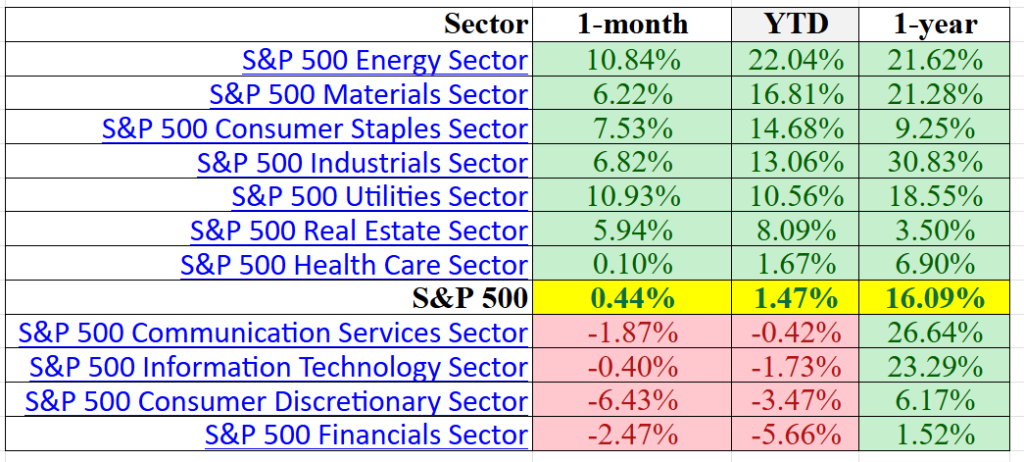The height and width of the screenshot is (462, 1024).
Task: Follow the S&P 500 Communication Services Sector link
Action: pyautogui.click(x=273, y=333)
